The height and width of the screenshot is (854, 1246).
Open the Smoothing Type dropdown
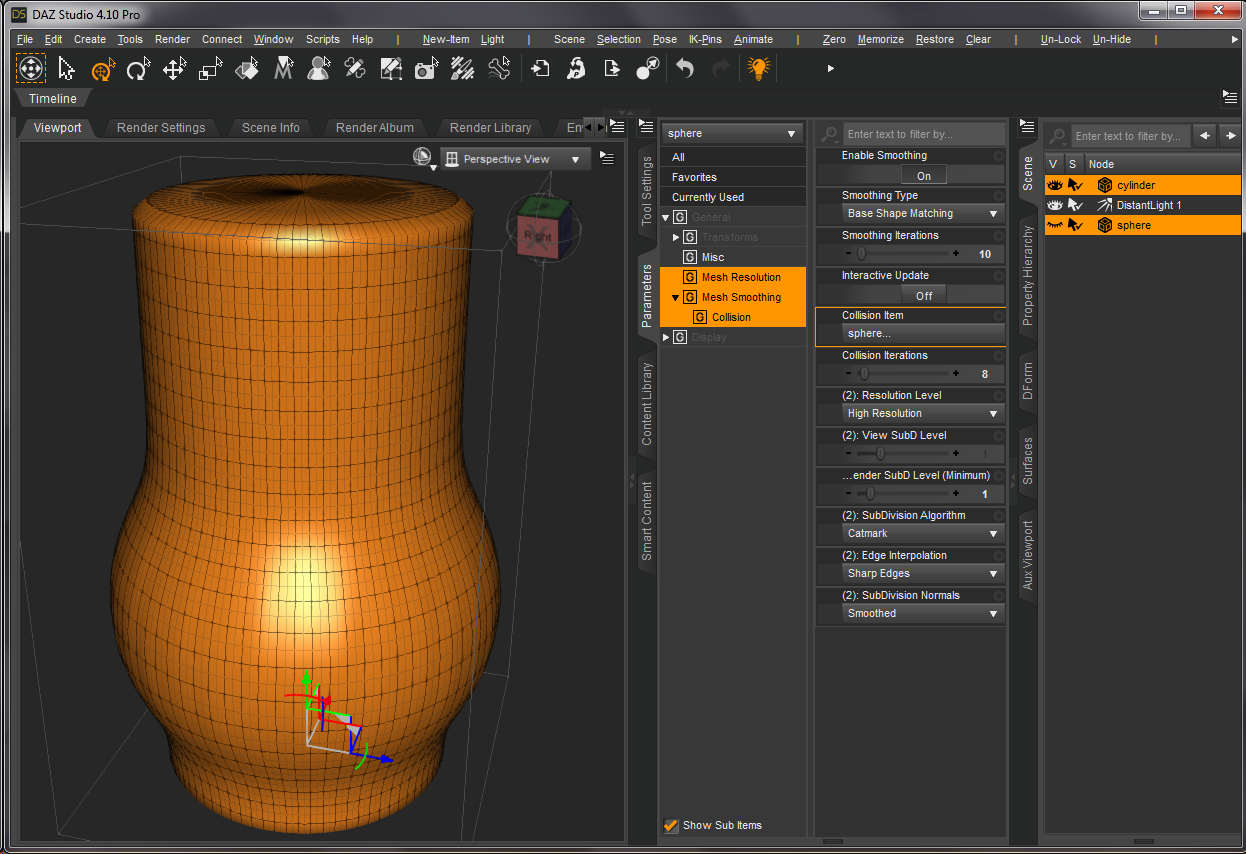coord(923,214)
